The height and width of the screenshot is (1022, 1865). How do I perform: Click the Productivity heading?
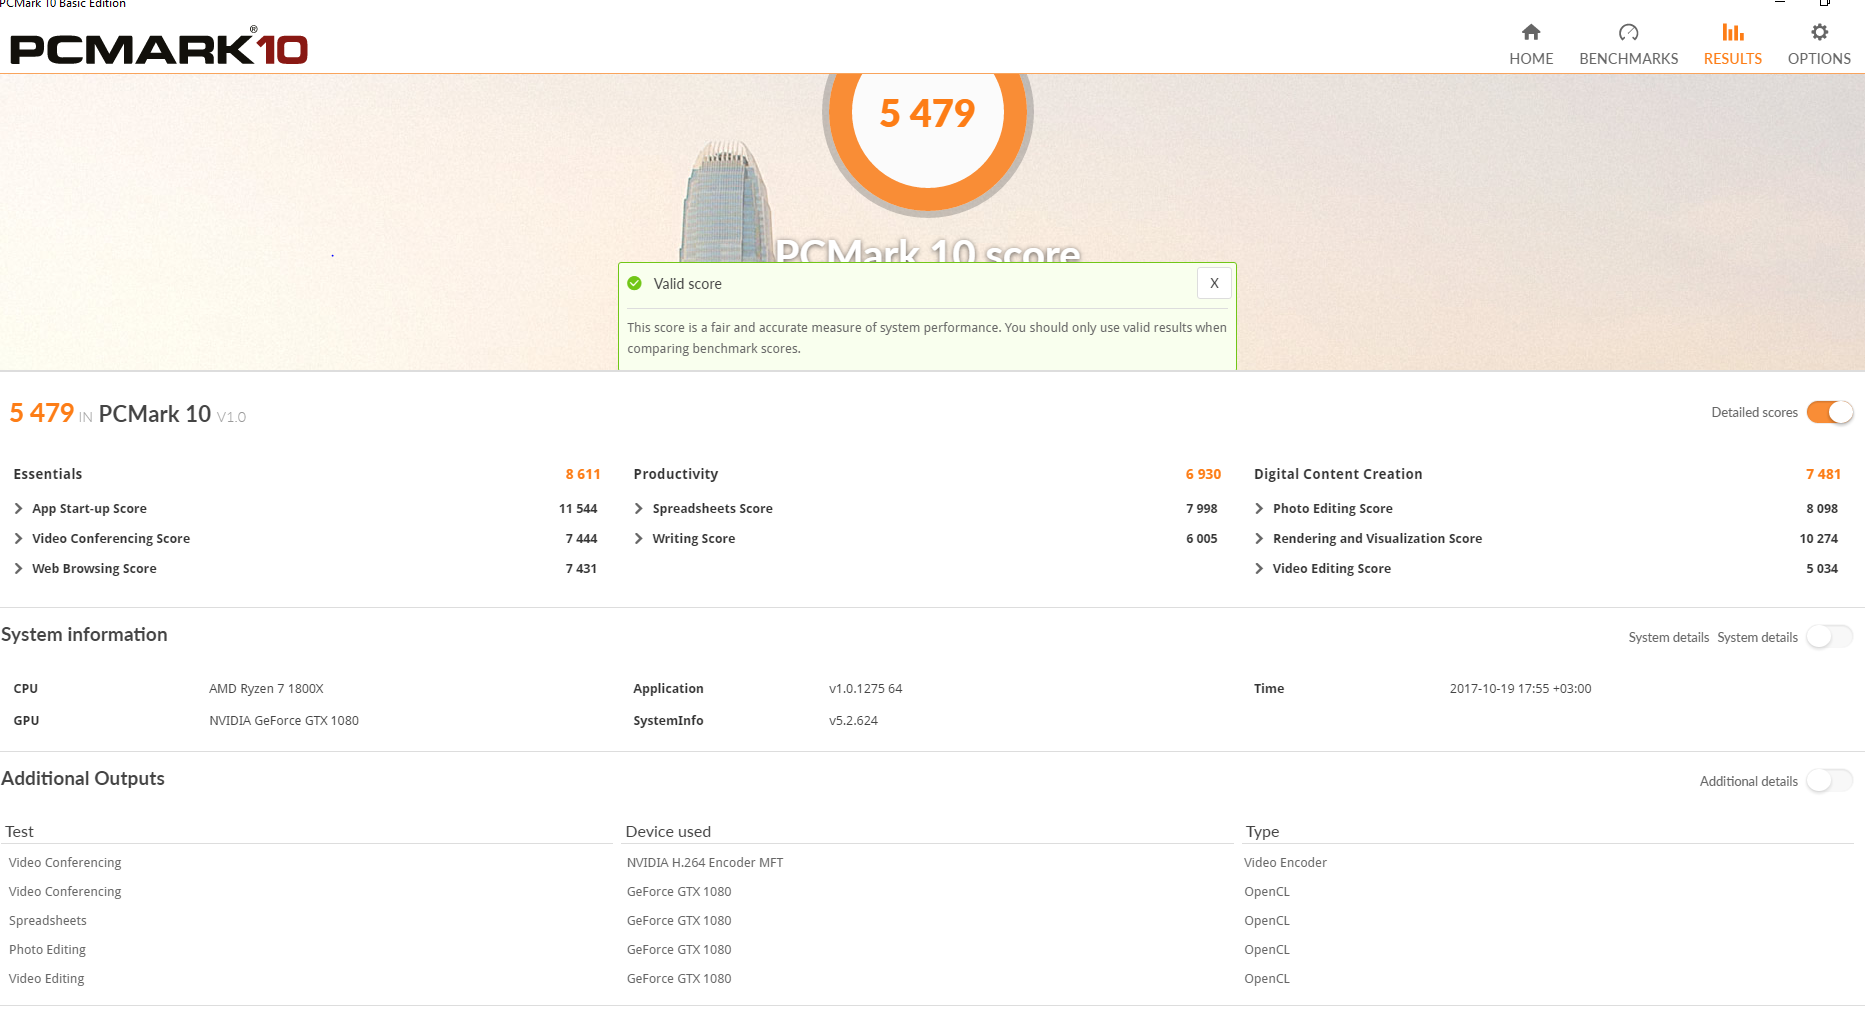click(676, 474)
